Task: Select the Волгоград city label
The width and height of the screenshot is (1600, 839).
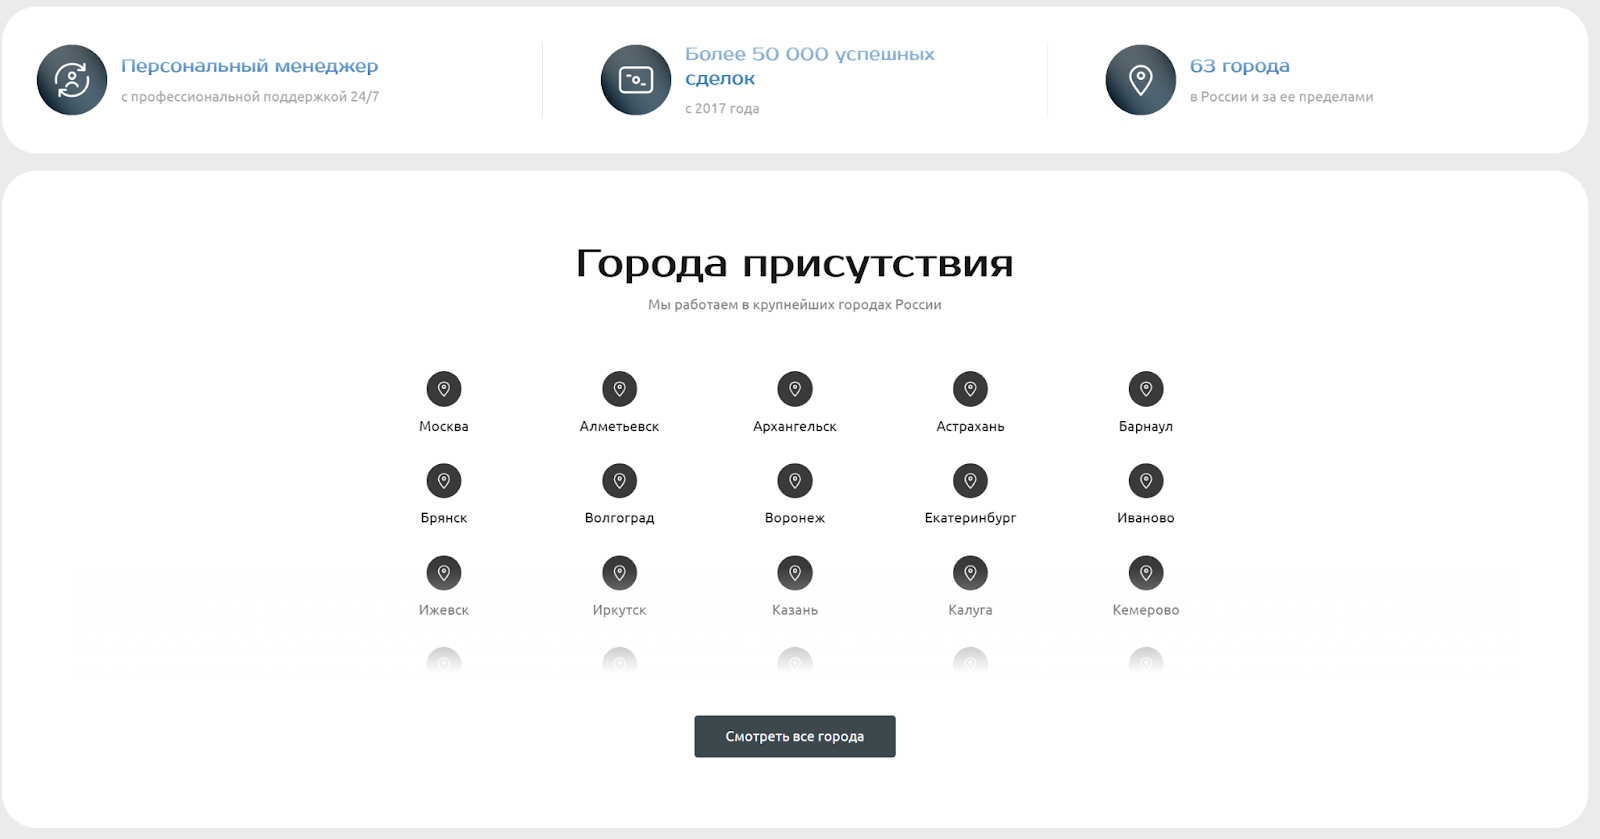Action: (x=620, y=518)
